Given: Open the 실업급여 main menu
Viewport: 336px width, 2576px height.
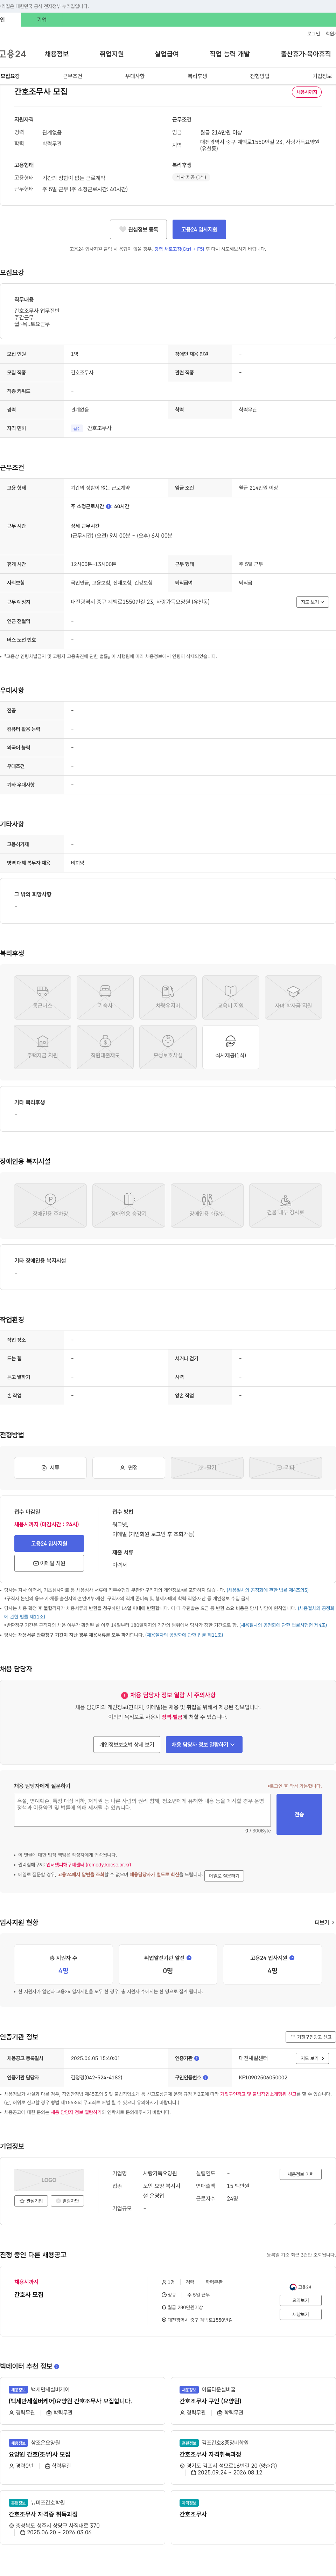Looking at the screenshot, I should click(x=167, y=54).
